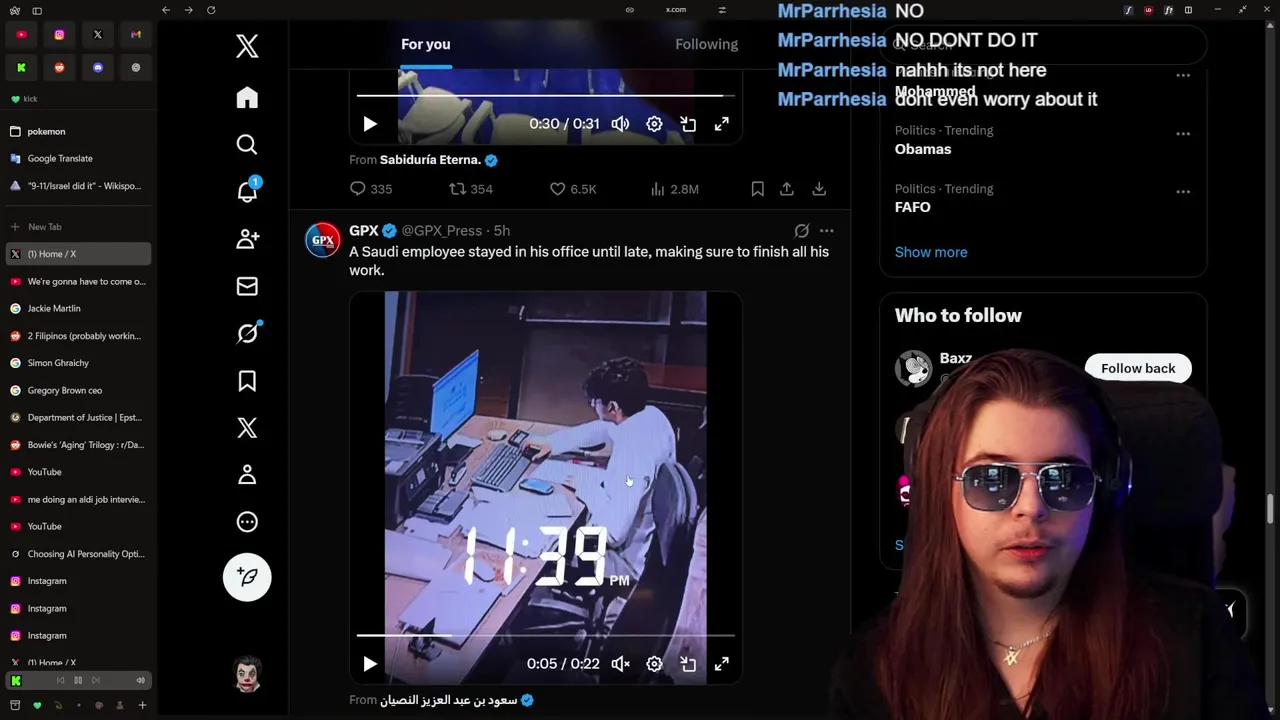Open Messages envelope icon

[247, 286]
